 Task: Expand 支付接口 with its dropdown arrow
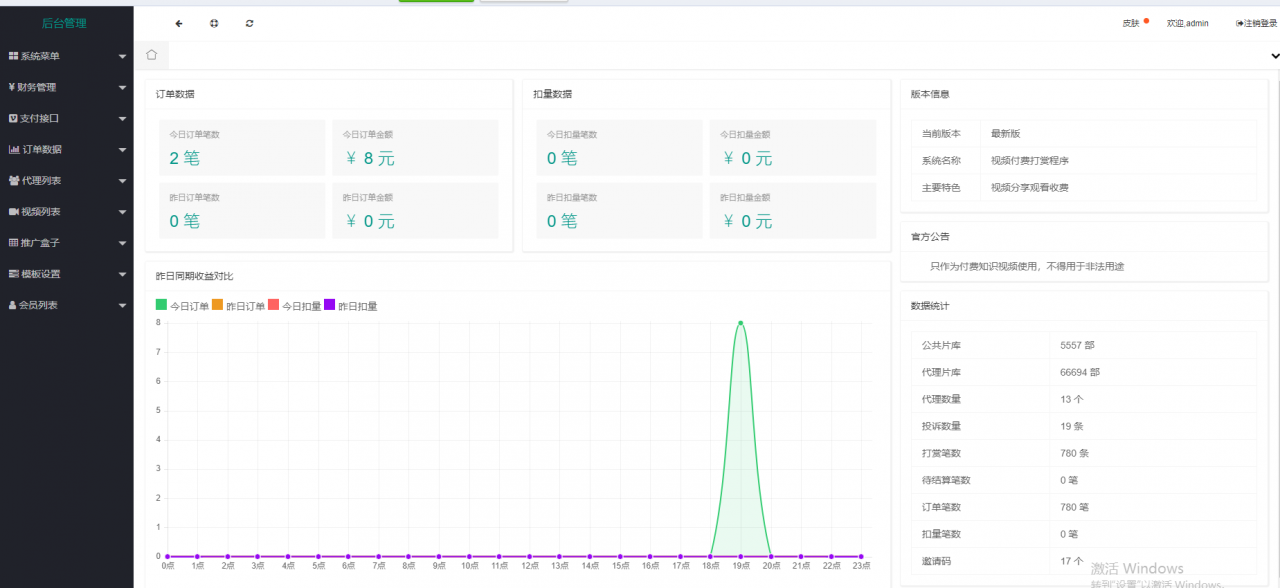coord(122,119)
